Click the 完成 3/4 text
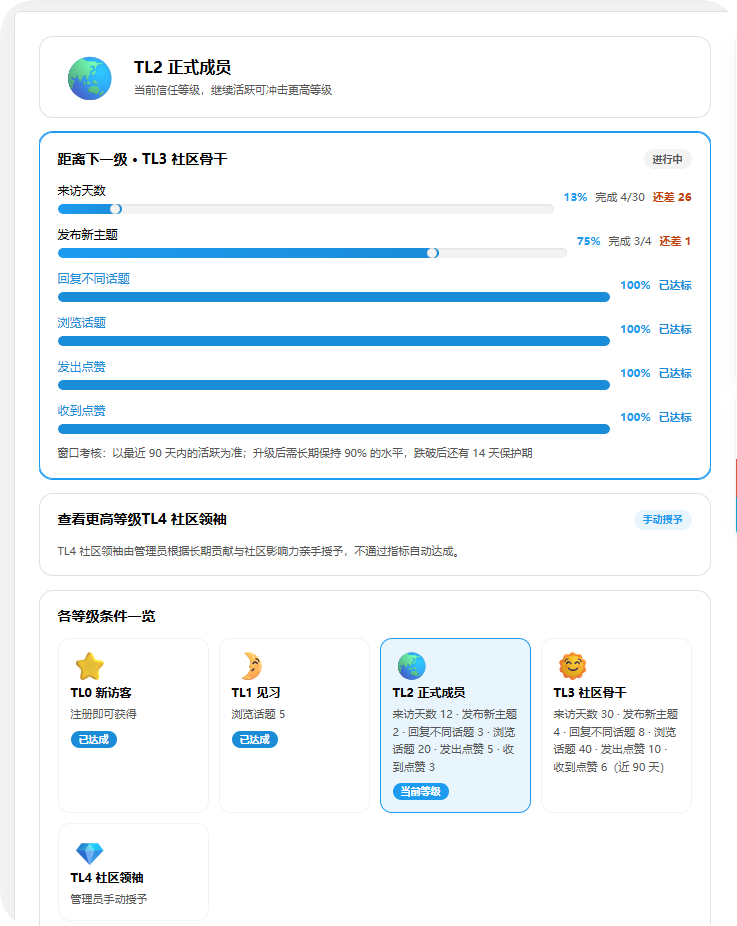Screen dimensions: 737x926 coord(630,241)
